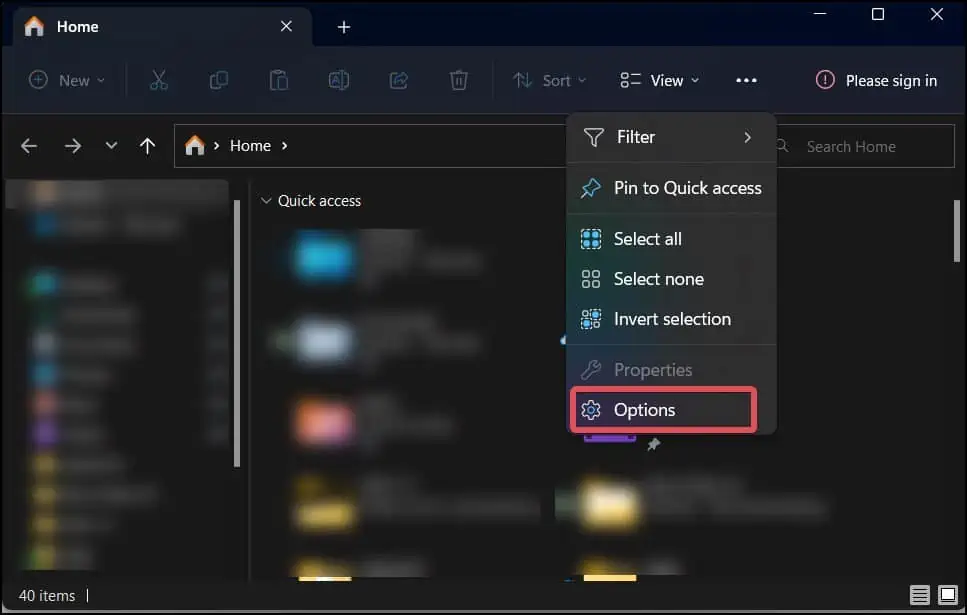
Task: Click the Paste icon in the toolbar
Action: pos(279,80)
